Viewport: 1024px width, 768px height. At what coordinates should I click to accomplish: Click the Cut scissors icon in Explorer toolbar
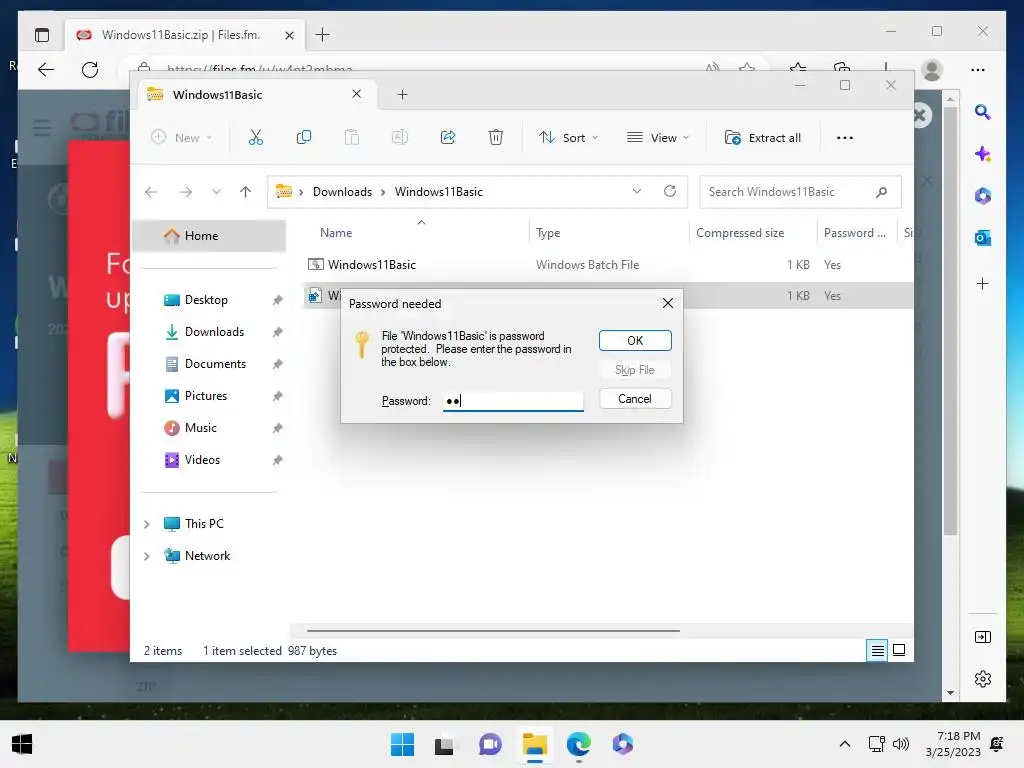coord(255,137)
